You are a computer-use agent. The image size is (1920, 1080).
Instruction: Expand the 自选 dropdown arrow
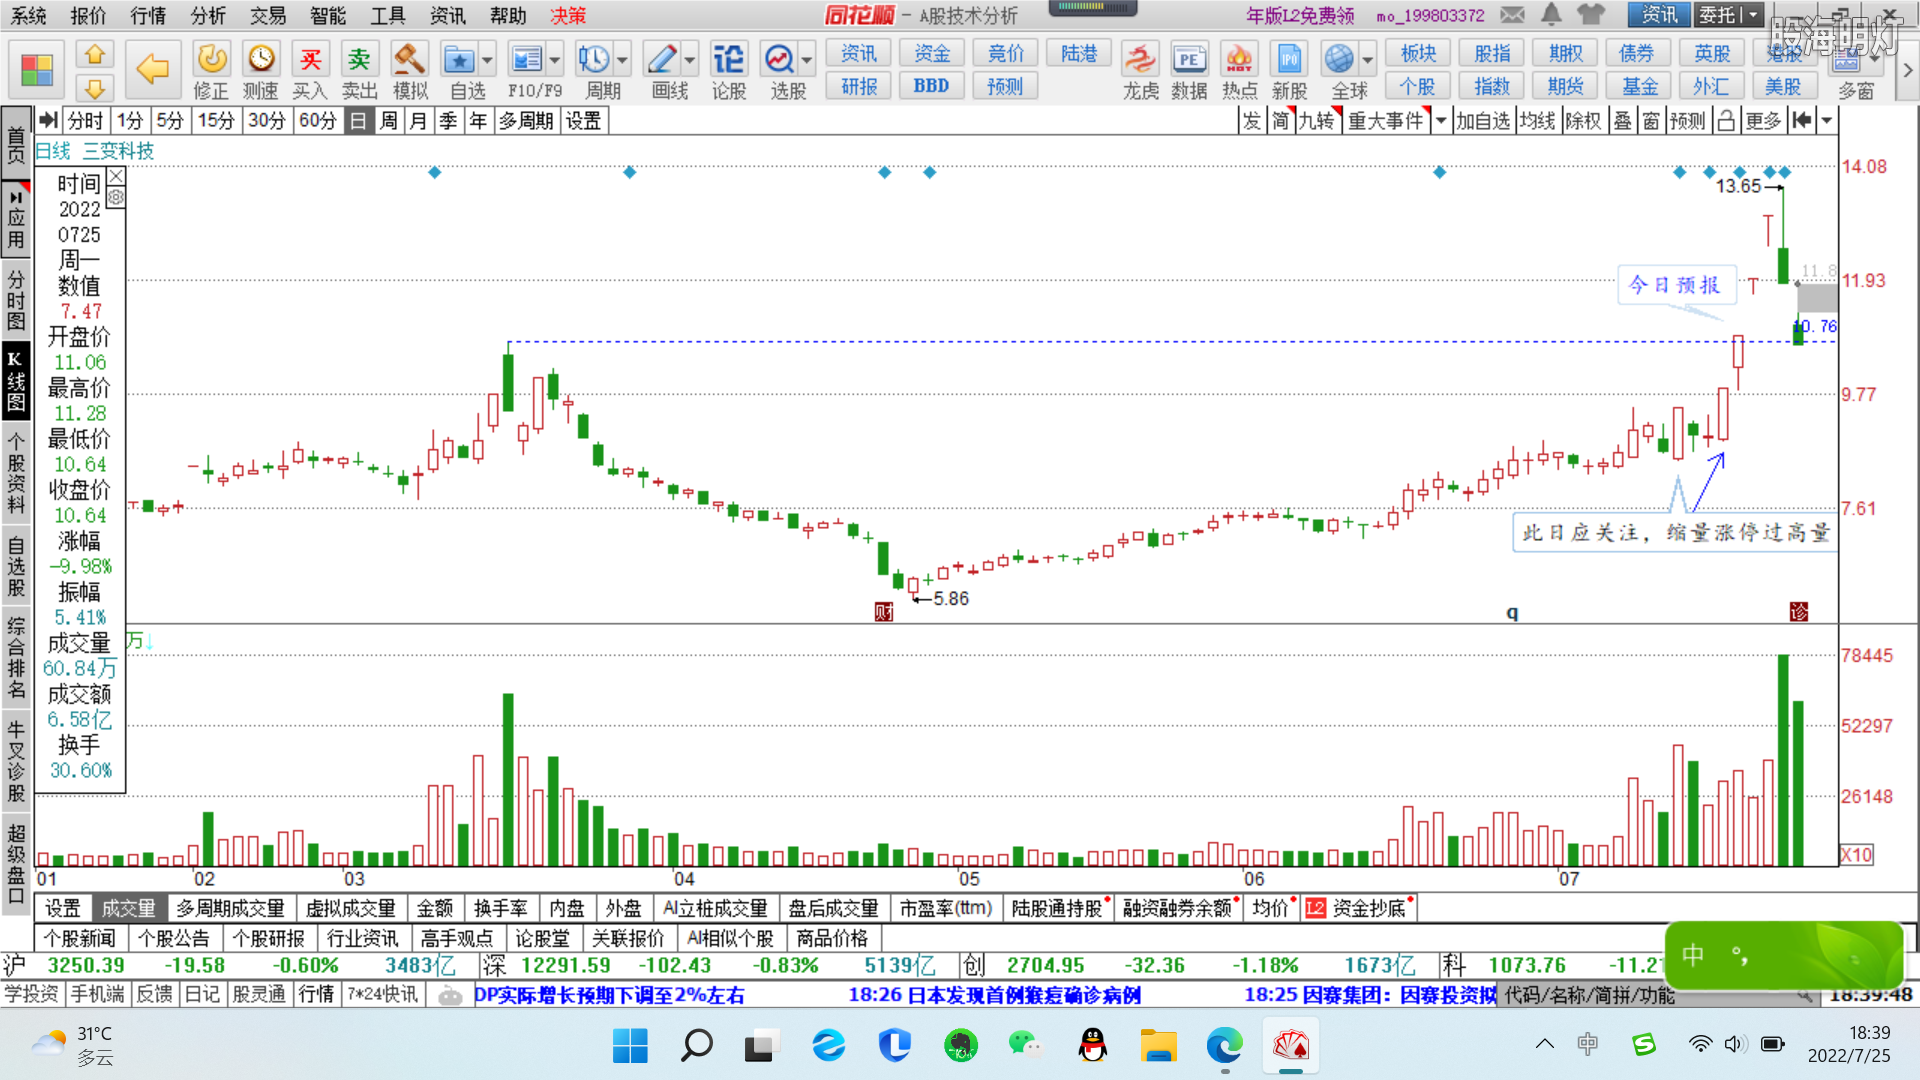[487, 60]
